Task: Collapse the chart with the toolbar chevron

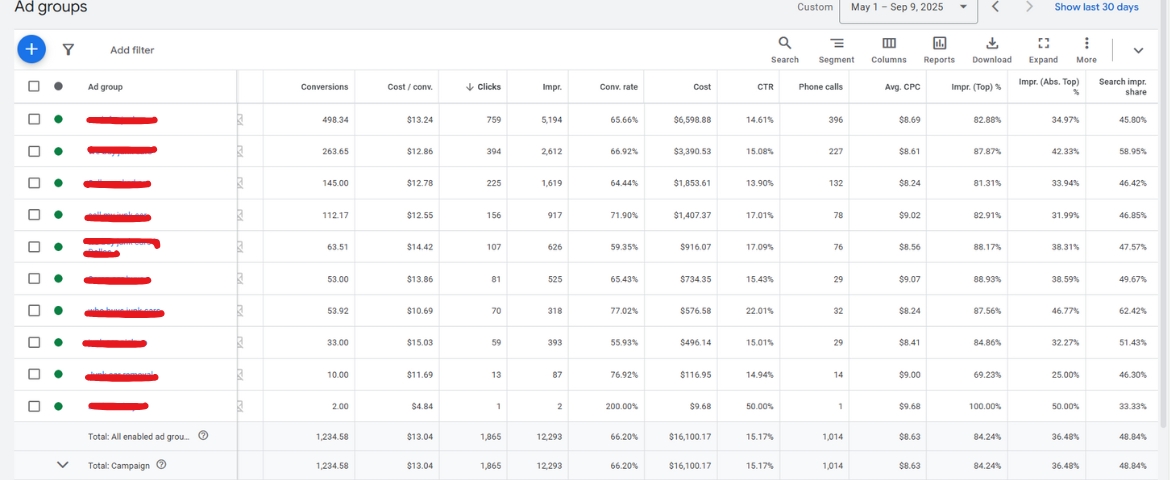Action: tap(1138, 50)
